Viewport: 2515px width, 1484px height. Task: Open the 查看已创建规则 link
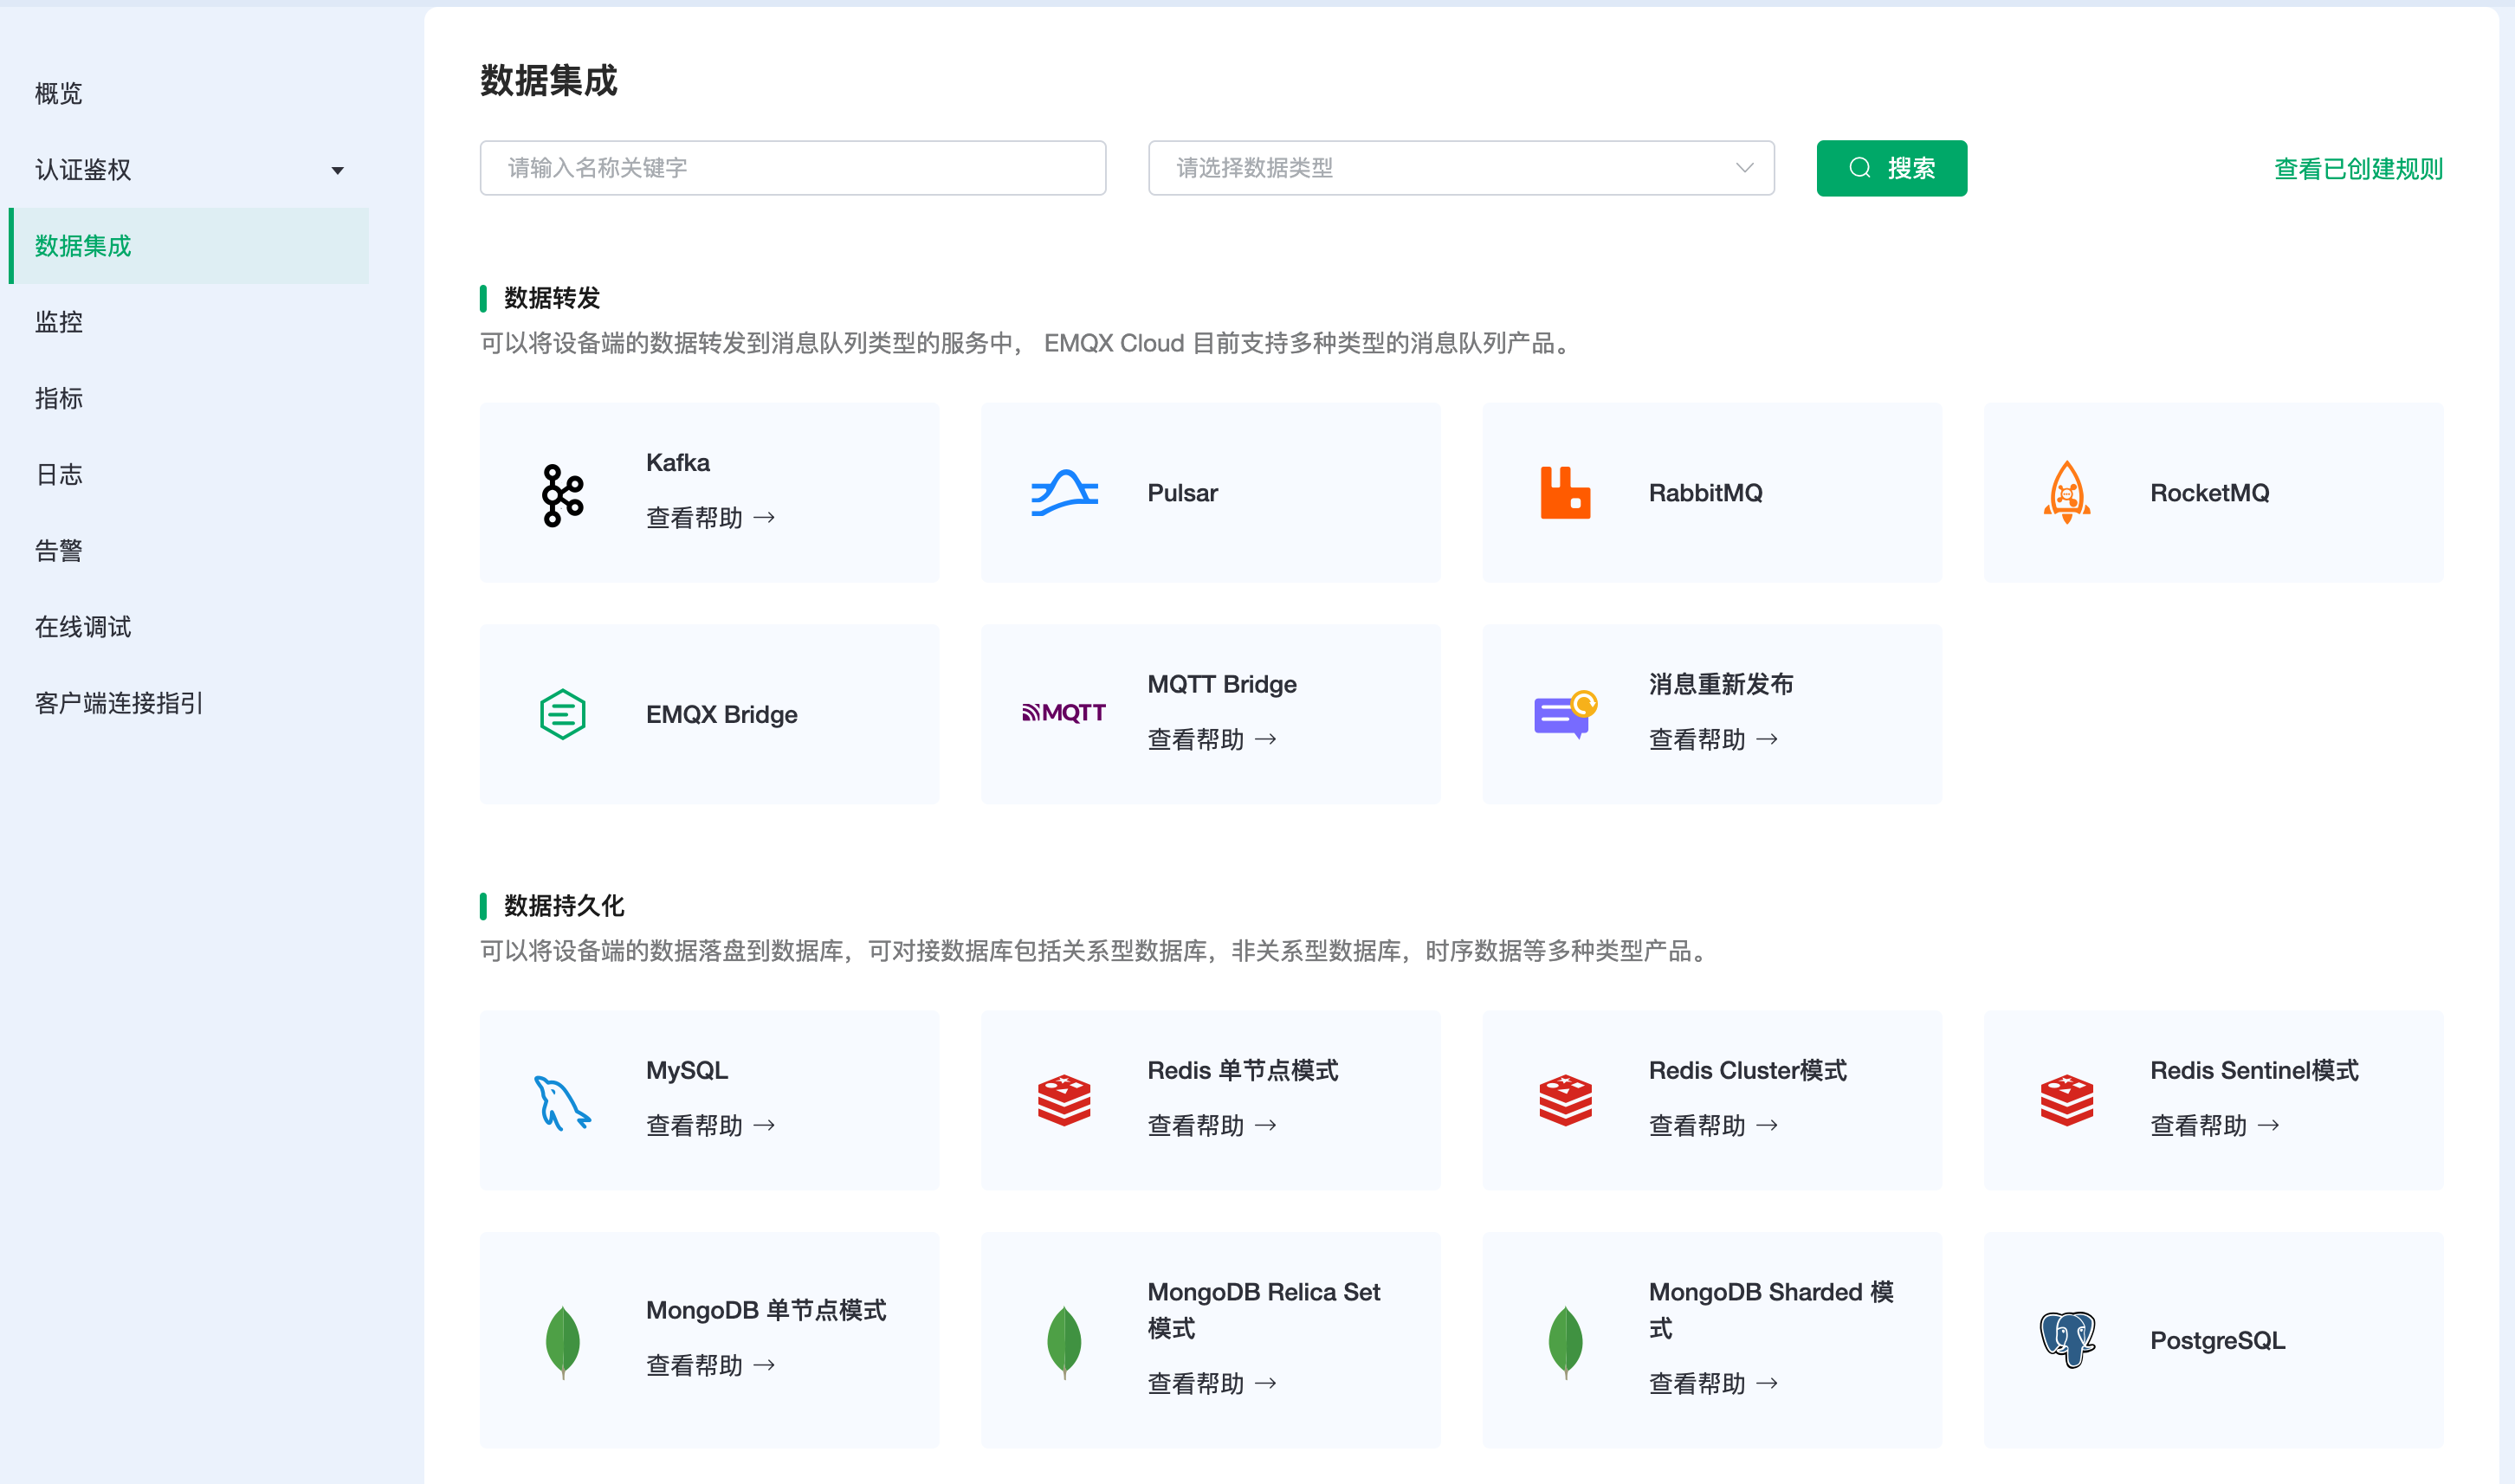point(2357,169)
